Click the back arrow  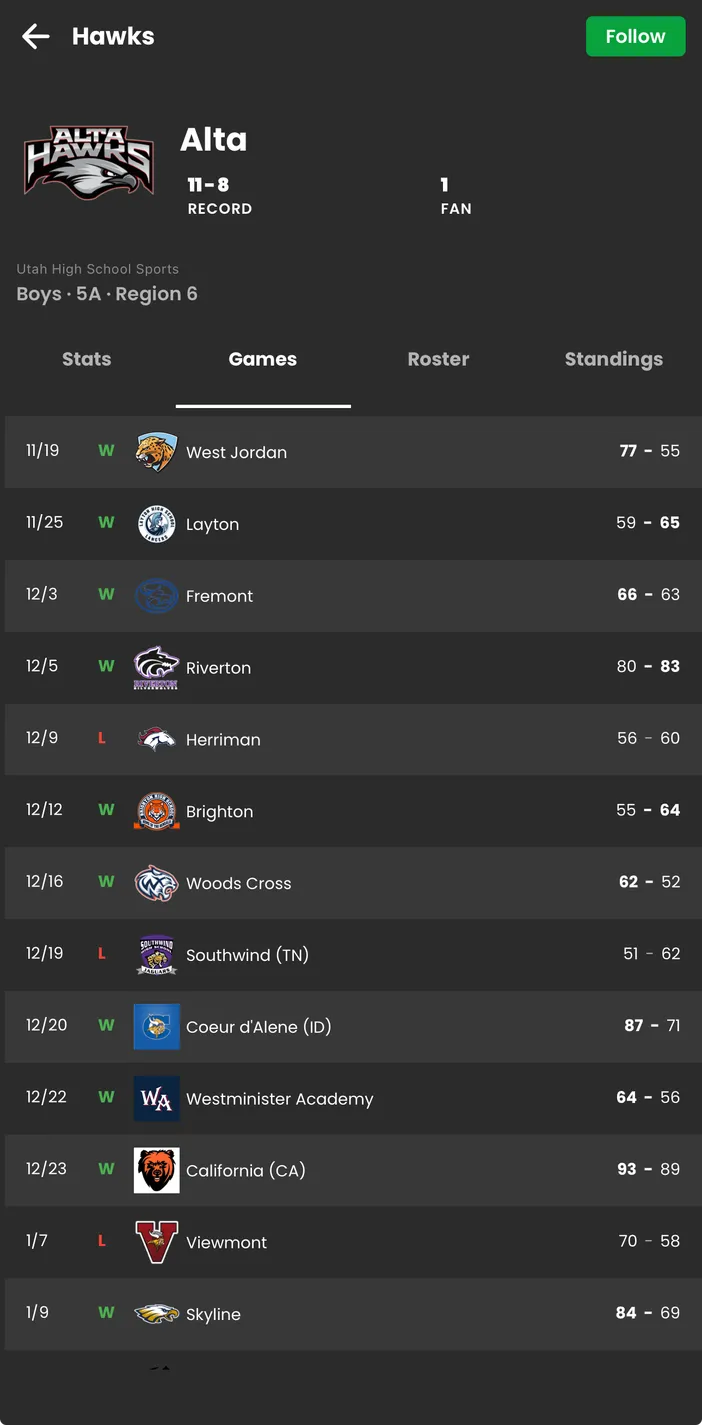[35, 36]
